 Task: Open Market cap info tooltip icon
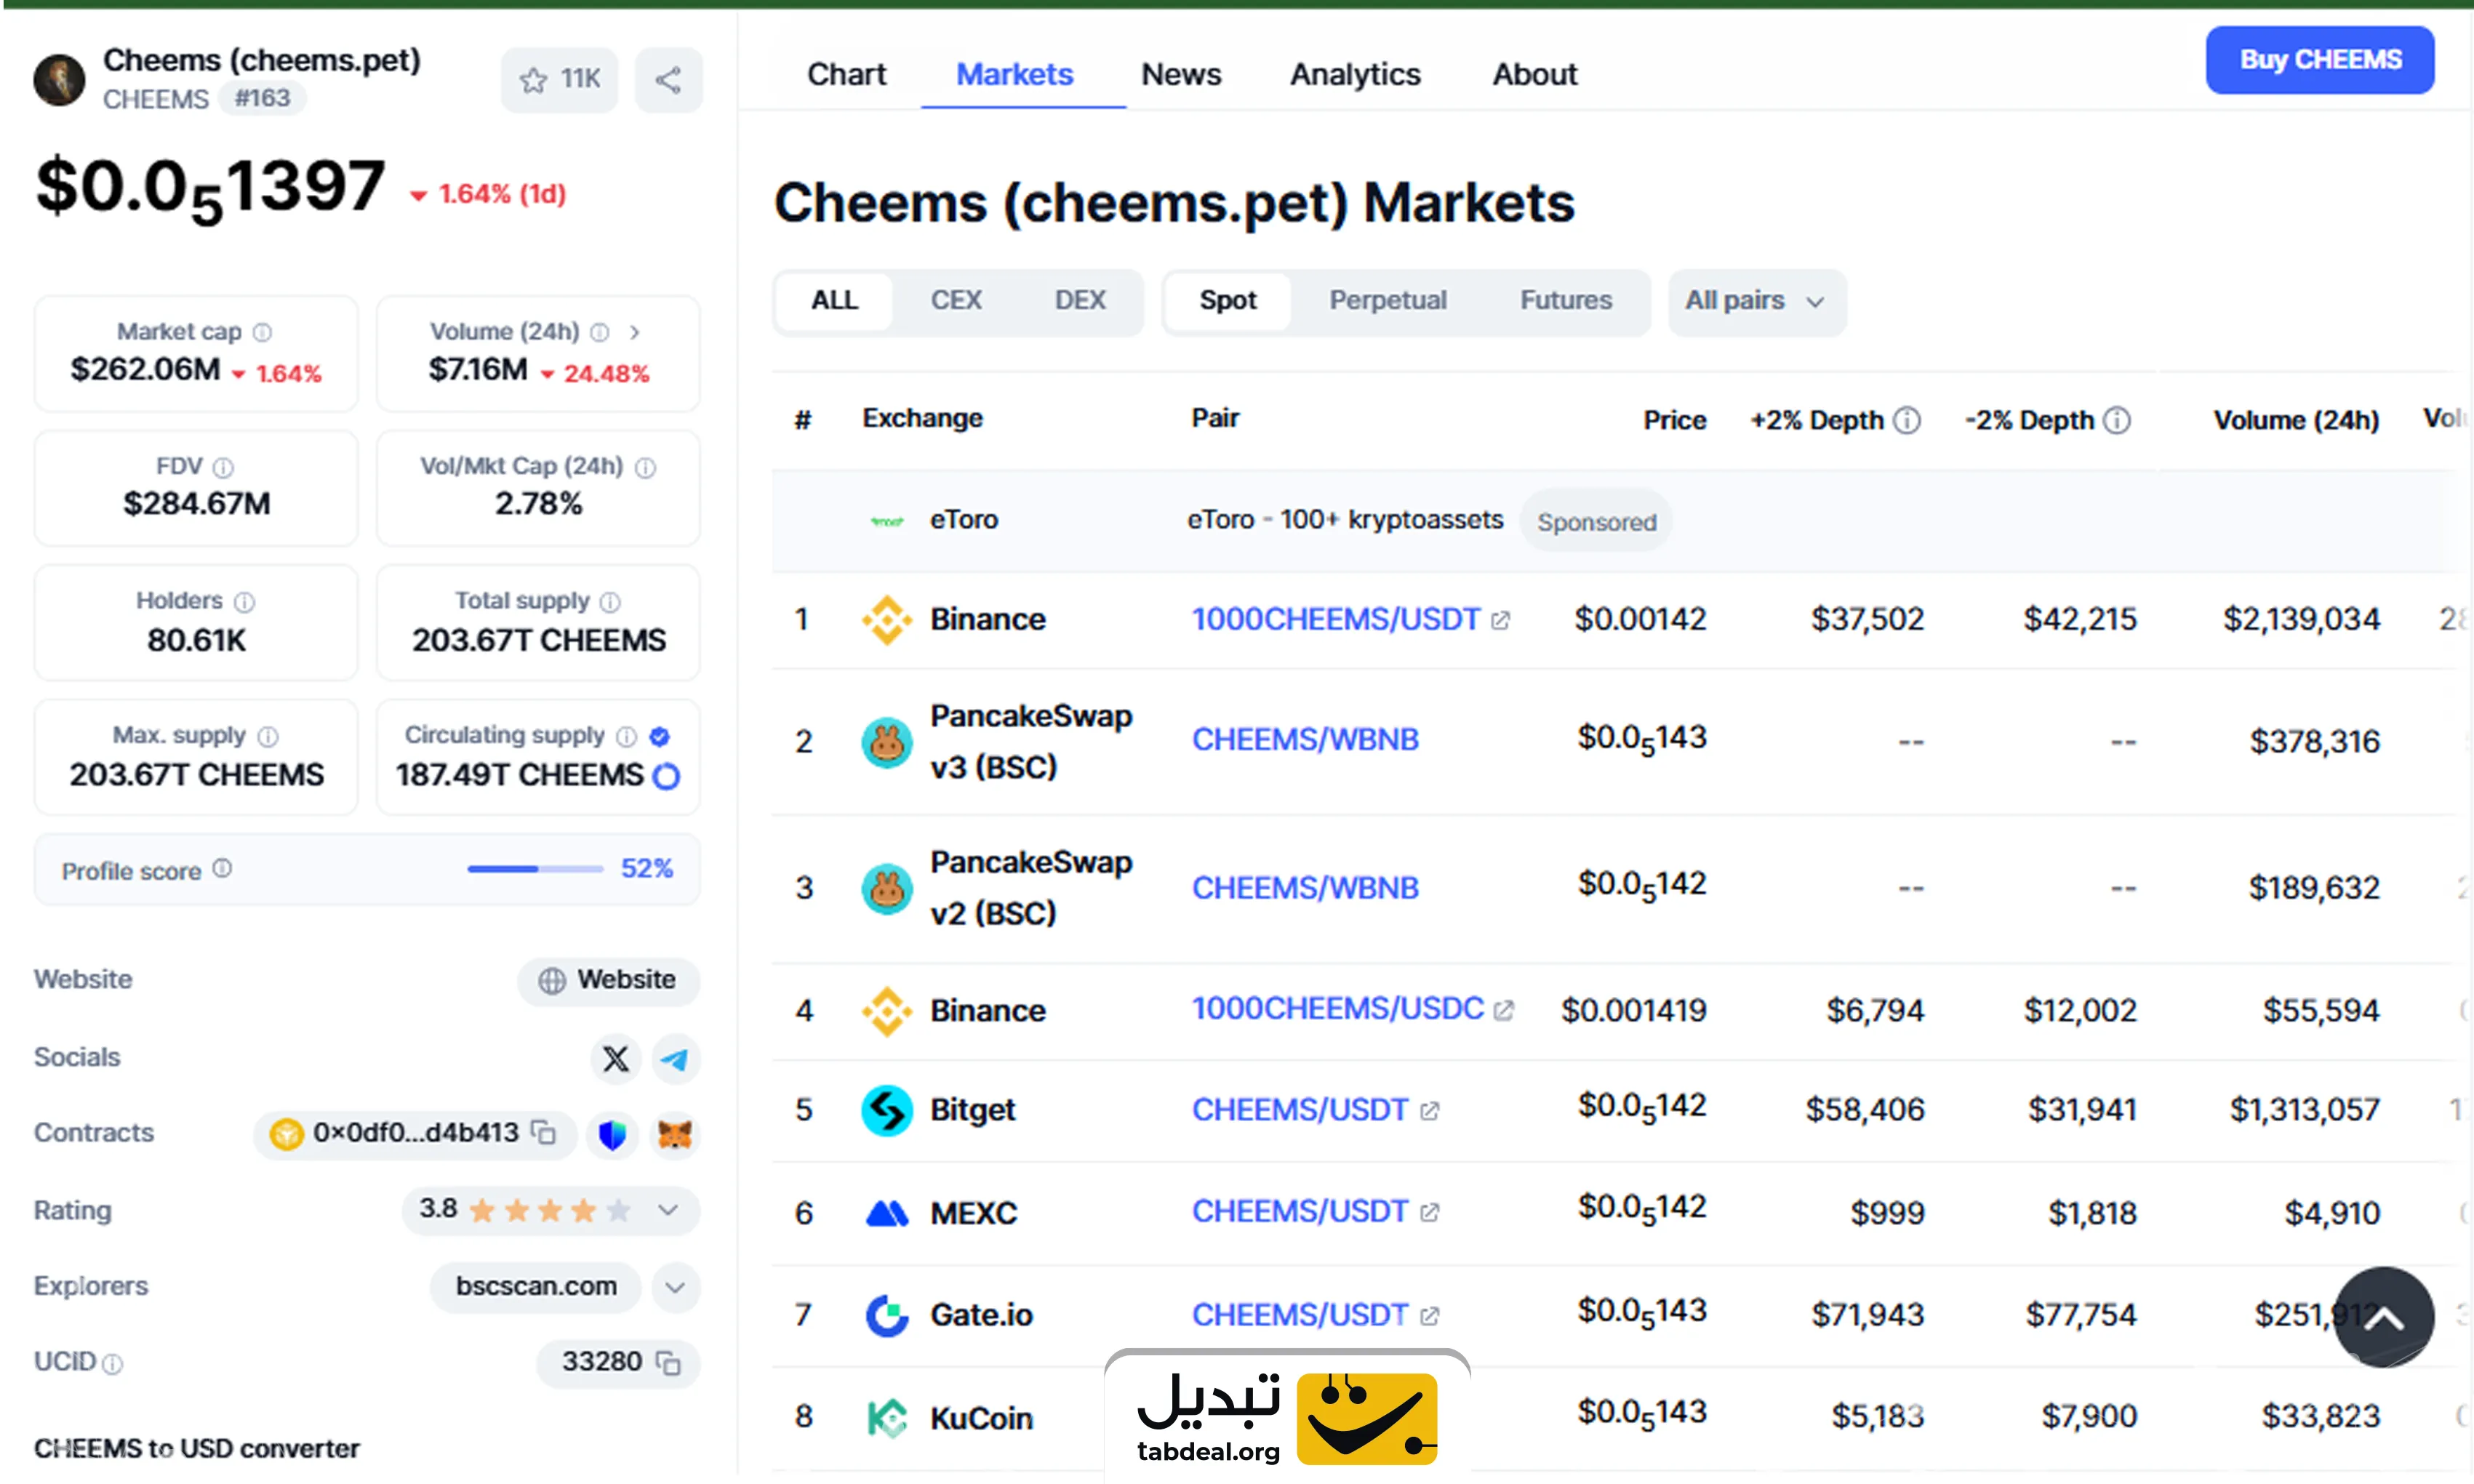tap(262, 332)
